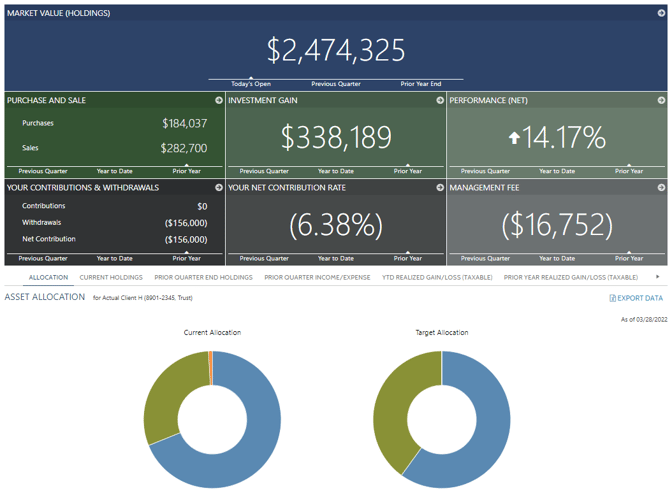
Task: Click the Purchases amount $184,037
Action: click(x=184, y=123)
